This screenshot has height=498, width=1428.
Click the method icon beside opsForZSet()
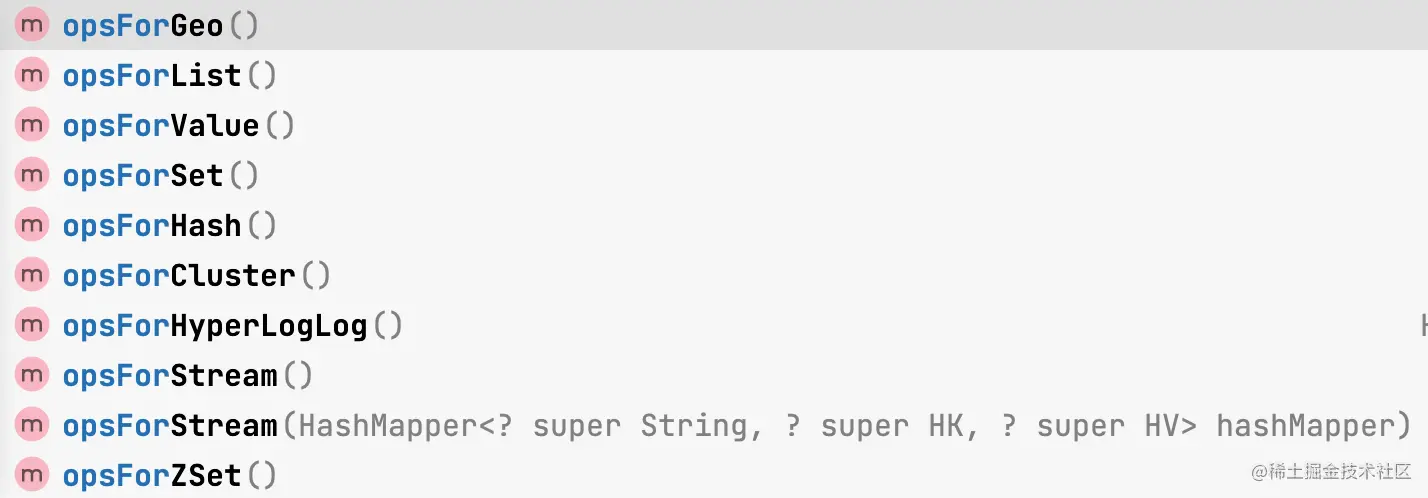click(x=32, y=475)
